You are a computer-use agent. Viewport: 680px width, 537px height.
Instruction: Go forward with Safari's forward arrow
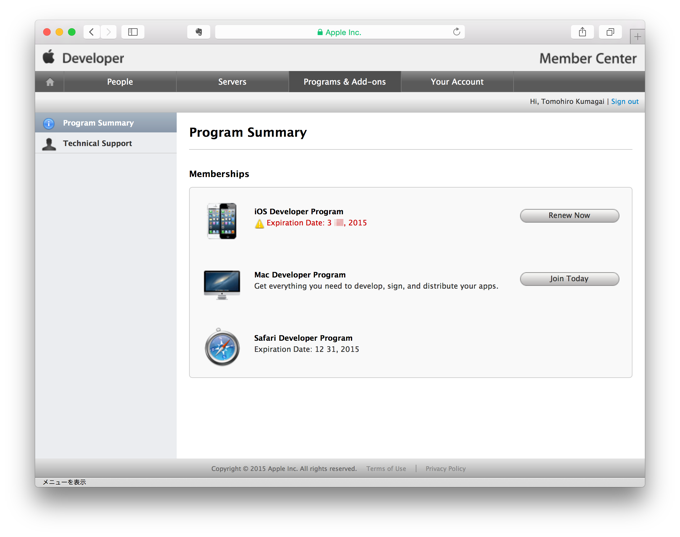(x=108, y=32)
